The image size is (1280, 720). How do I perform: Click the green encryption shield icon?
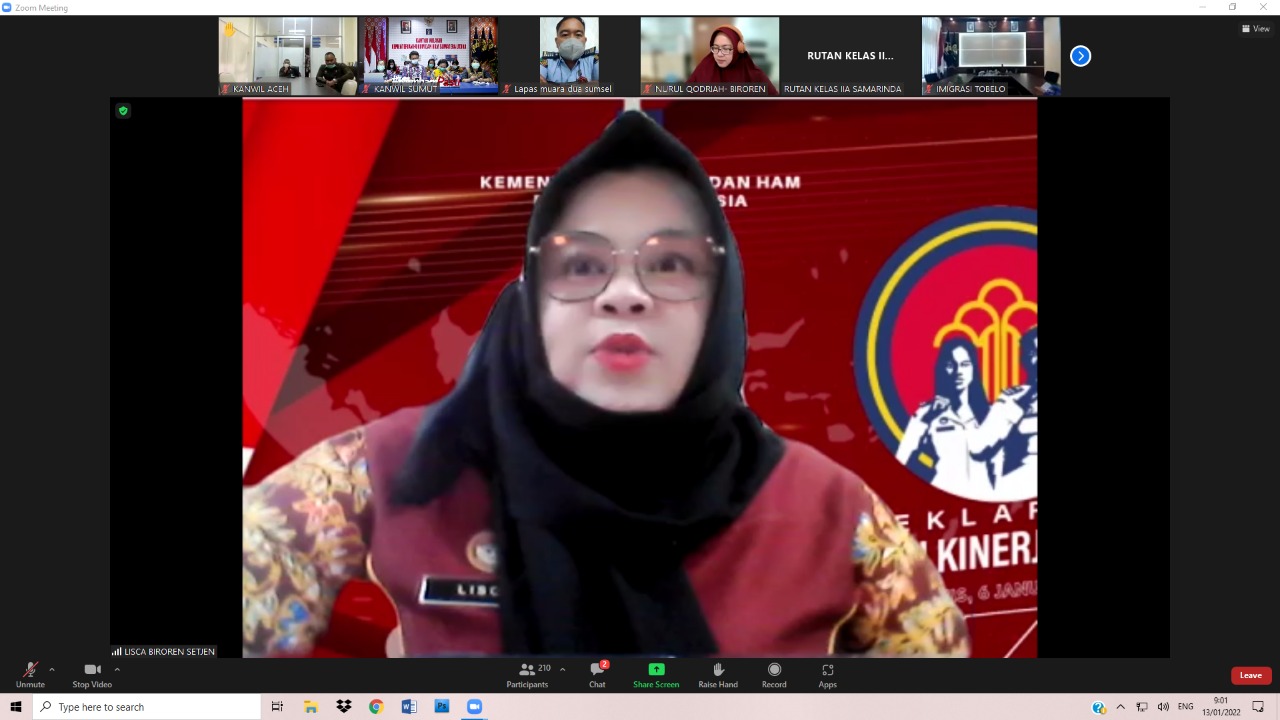coord(123,111)
